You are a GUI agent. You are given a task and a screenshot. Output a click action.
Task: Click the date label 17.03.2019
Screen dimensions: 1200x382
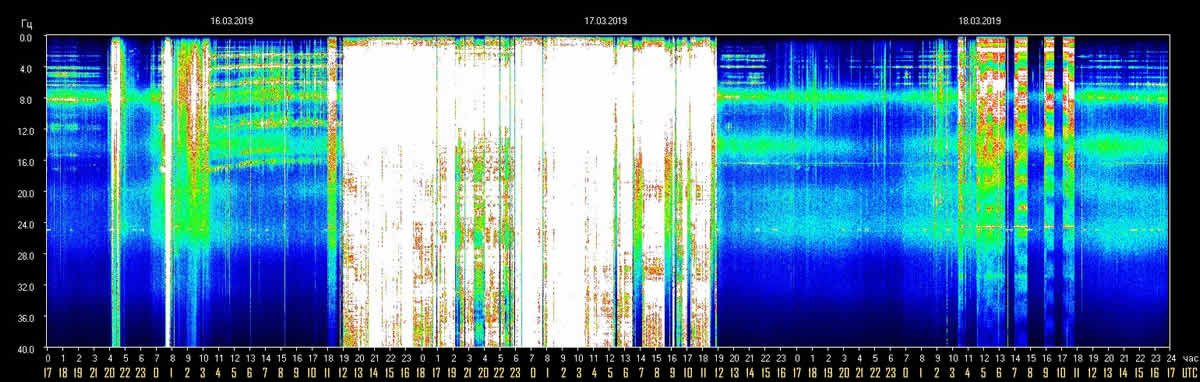point(606,20)
